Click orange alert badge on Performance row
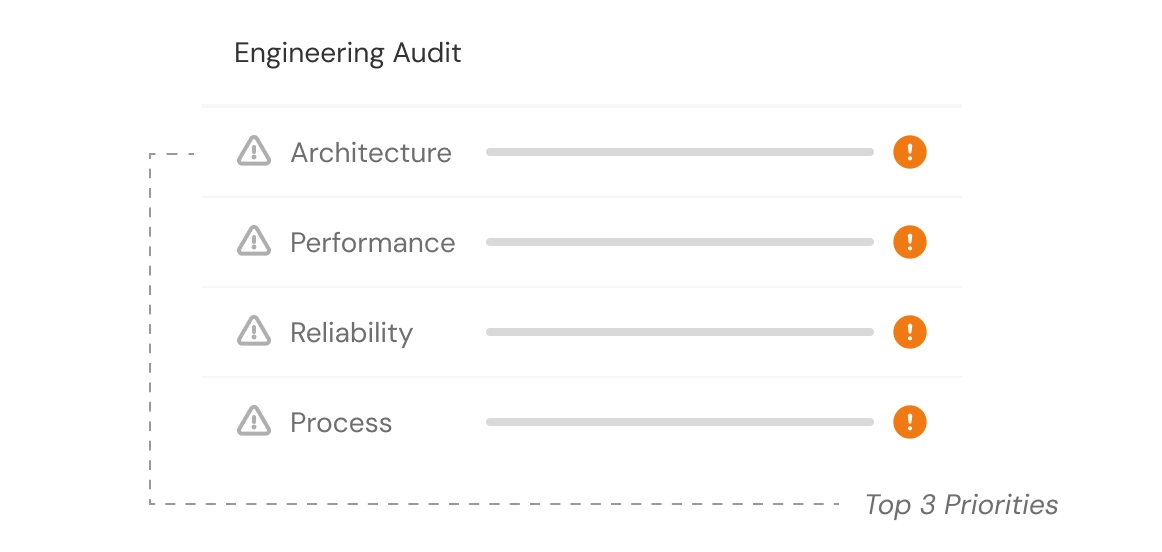 pyautogui.click(x=909, y=242)
